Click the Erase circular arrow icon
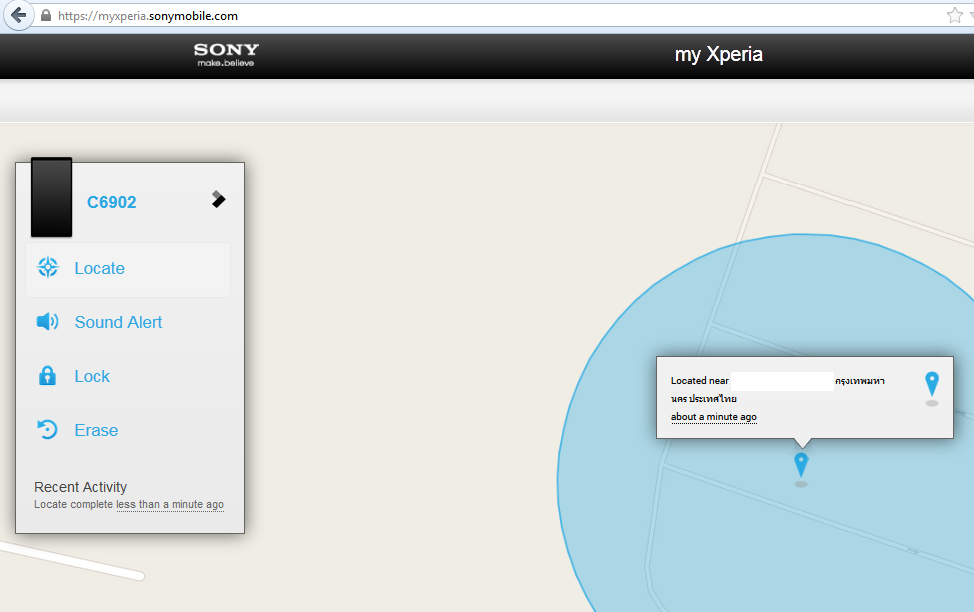The image size is (974, 612). point(47,429)
